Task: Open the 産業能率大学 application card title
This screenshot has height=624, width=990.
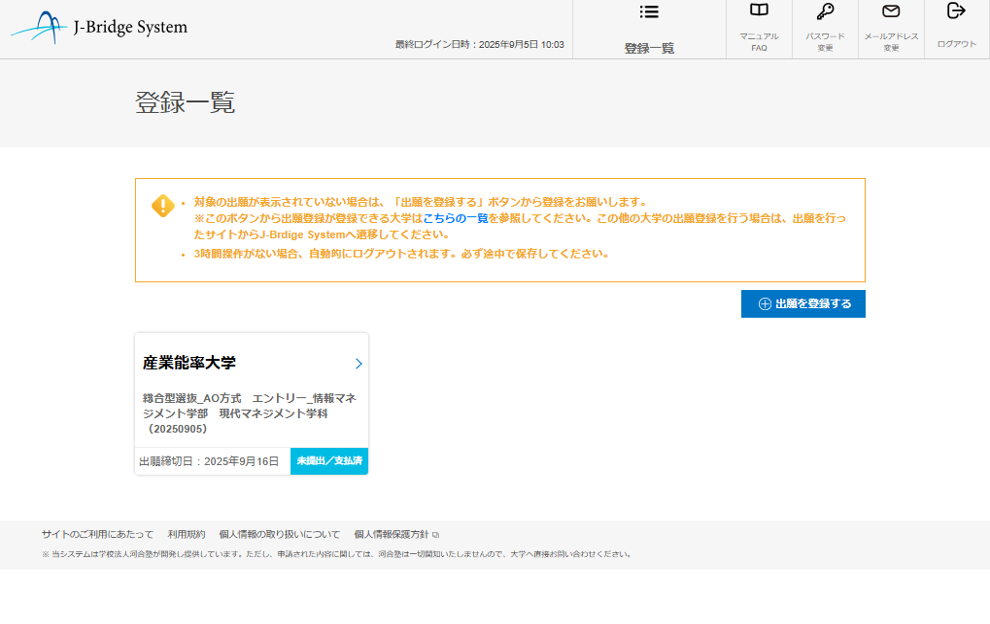Action: click(x=190, y=363)
